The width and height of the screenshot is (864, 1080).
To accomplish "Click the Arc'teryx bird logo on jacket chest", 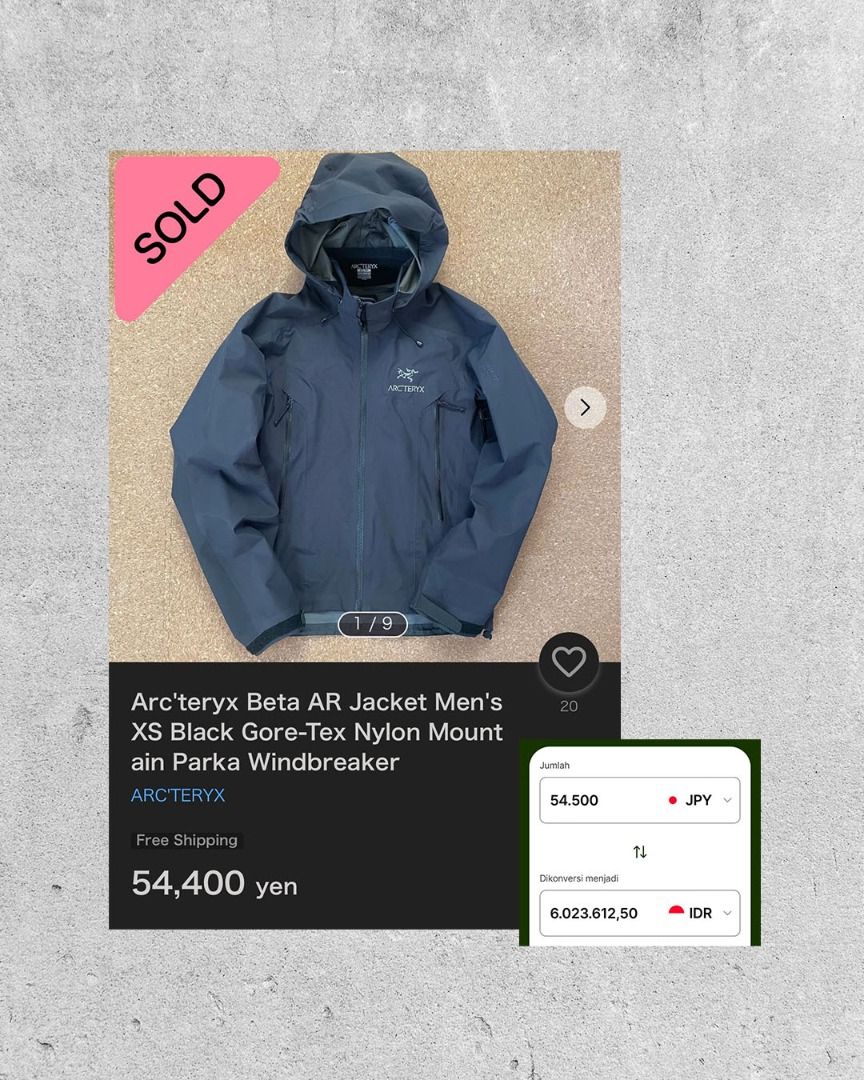I will tap(407, 380).
